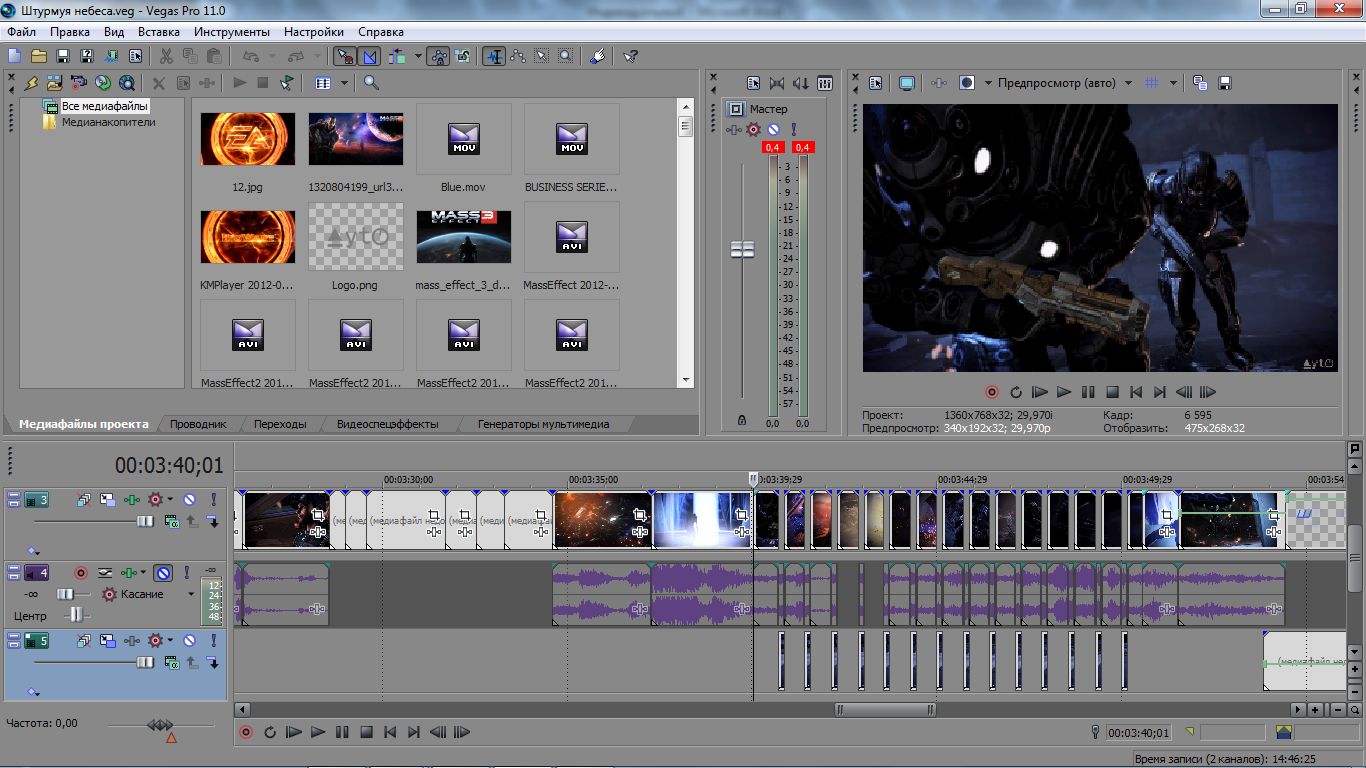Viewport: 1366px width, 768px height.
Task: Open the preview overlays grid dropdown arrow
Action: click(1173, 83)
